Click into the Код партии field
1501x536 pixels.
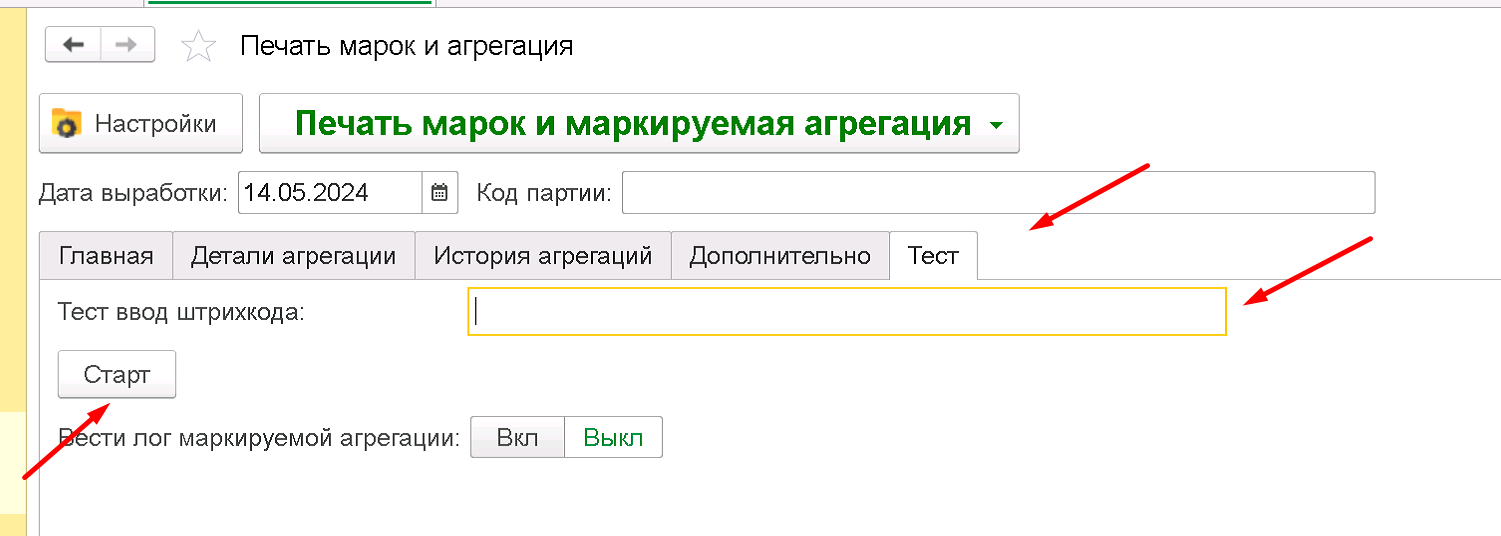998,193
